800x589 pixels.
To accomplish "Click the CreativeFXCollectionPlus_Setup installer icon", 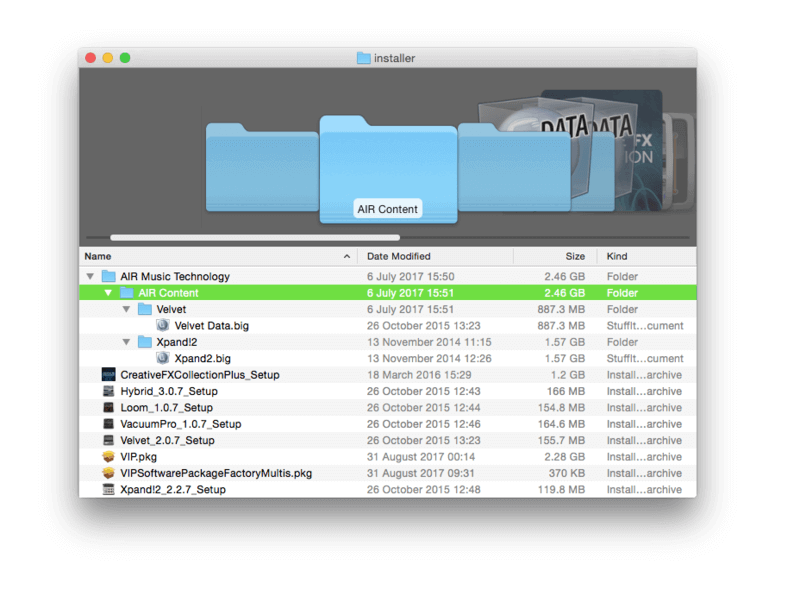I will pyautogui.click(x=108, y=375).
